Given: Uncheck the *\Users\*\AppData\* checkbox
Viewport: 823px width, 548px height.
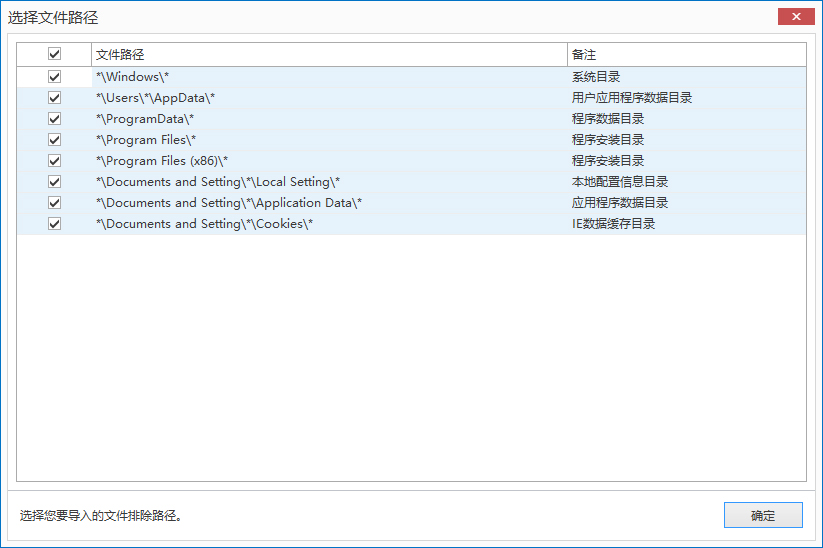Looking at the screenshot, I should click(x=54, y=98).
